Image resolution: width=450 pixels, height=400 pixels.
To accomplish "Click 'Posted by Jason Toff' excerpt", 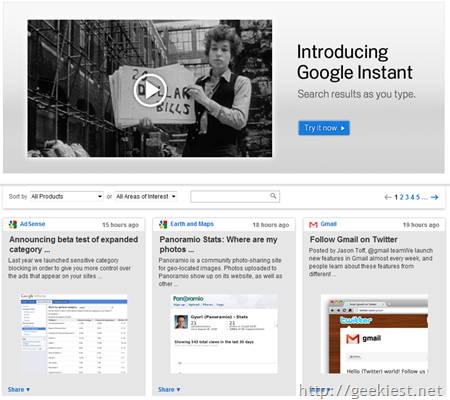I will coord(371,262).
